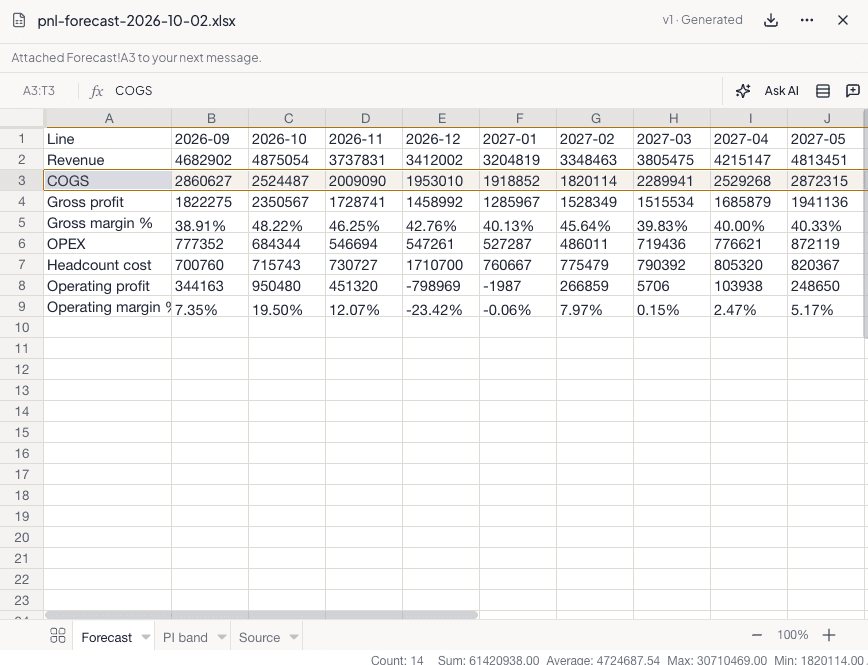Viewport: 868px width, 665px height.
Task: Select cell with value 1285967
Action: 518,202
